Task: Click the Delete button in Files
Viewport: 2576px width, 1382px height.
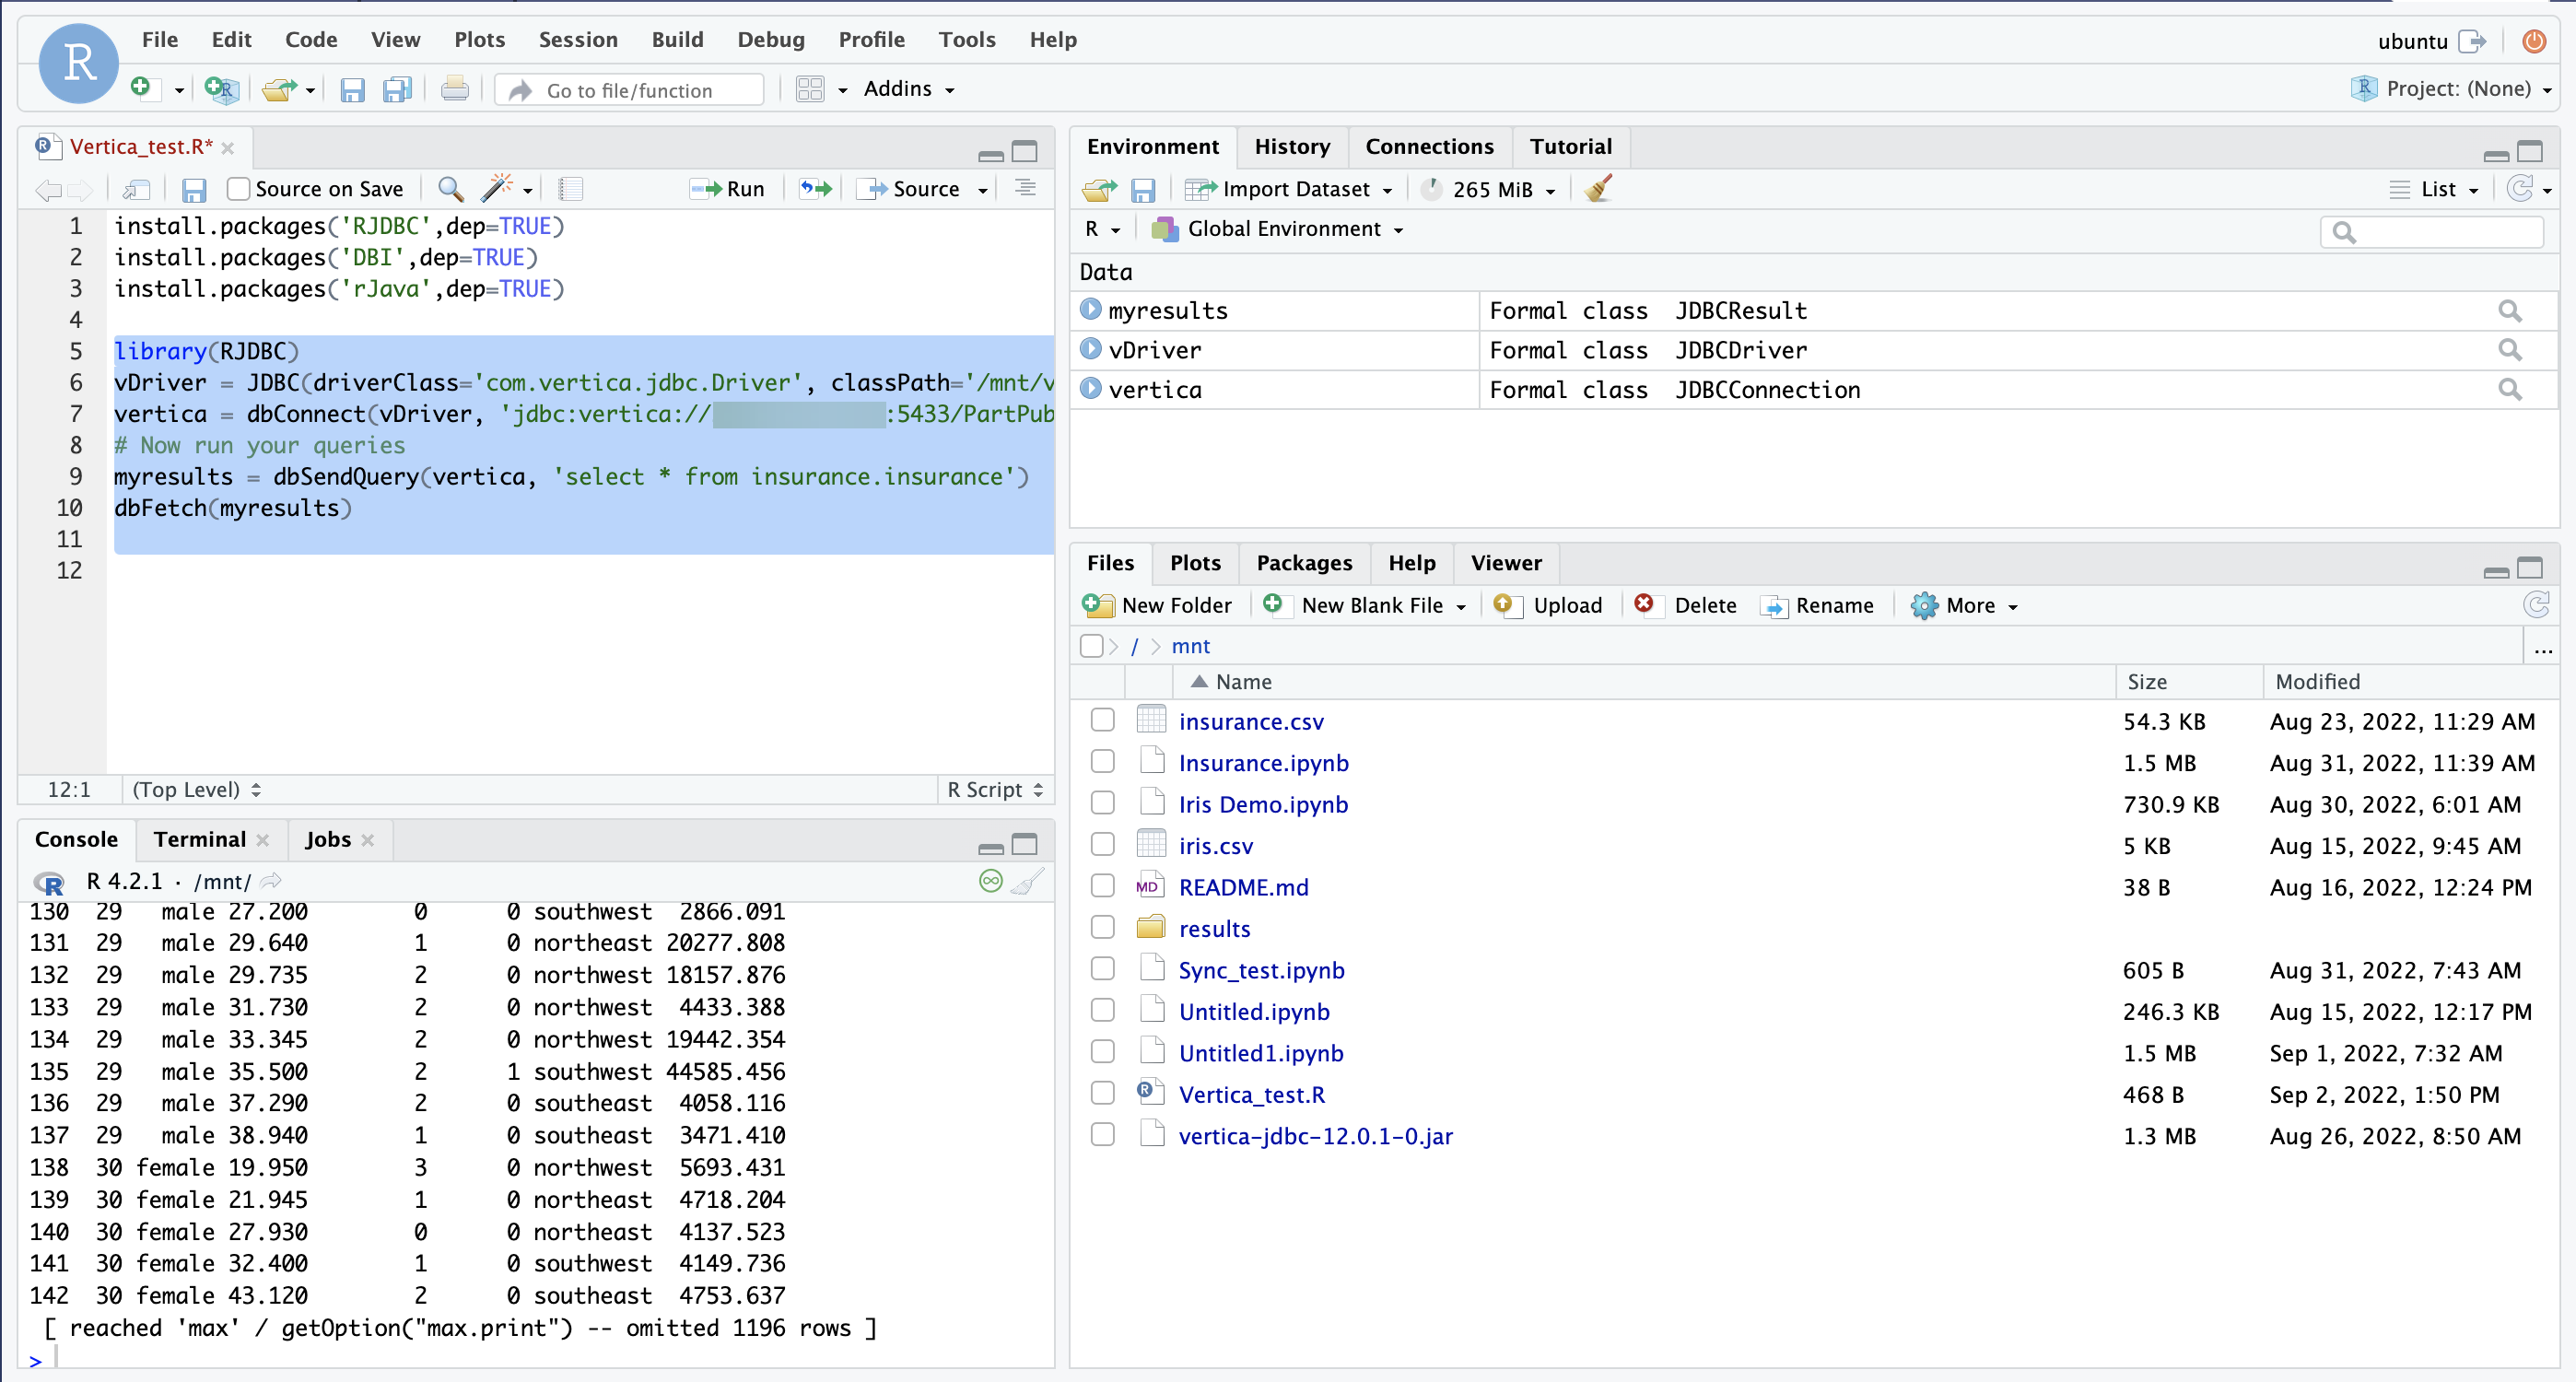Action: click(x=1686, y=605)
